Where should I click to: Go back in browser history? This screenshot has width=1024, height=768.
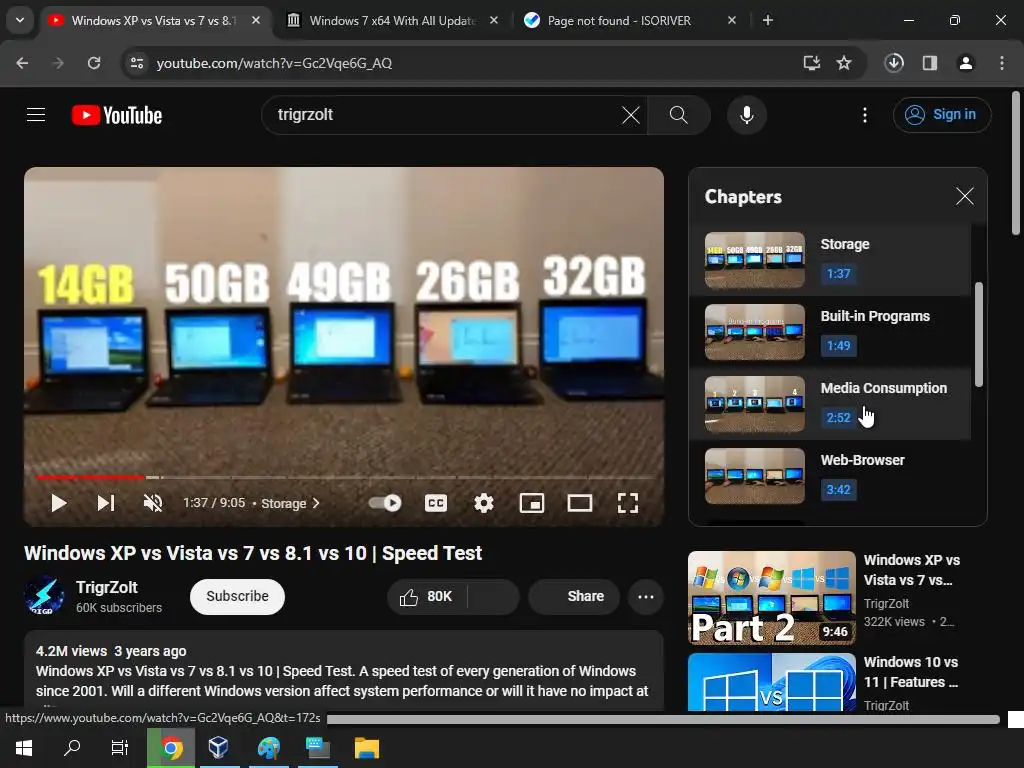pos(22,63)
